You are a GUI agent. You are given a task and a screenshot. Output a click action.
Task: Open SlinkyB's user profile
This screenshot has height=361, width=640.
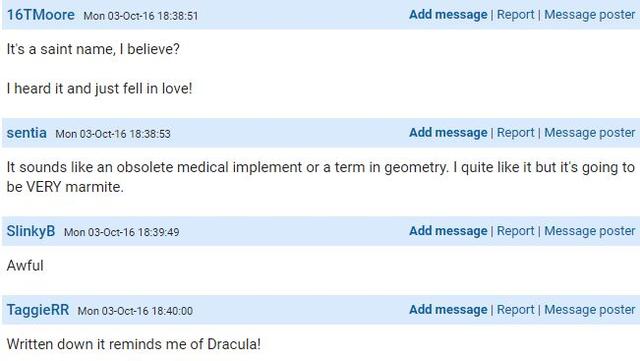pos(31,231)
